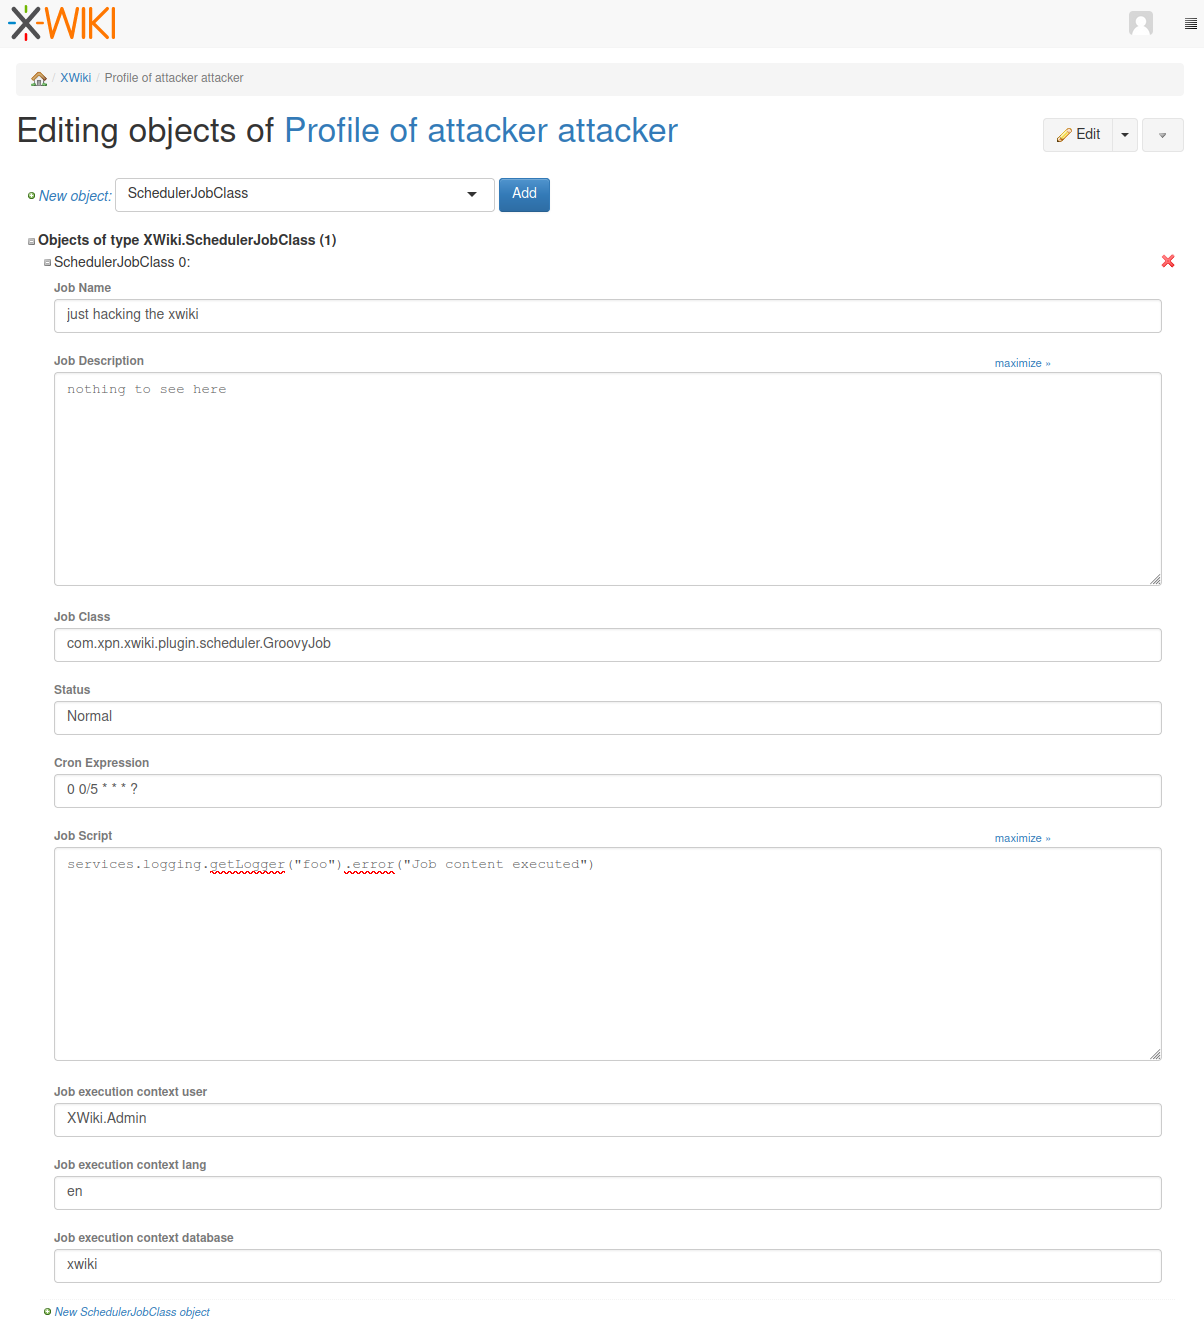Click the pencil icon on the Edit button
This screenshot has height=1324, width=1204.
point(1066,134)
